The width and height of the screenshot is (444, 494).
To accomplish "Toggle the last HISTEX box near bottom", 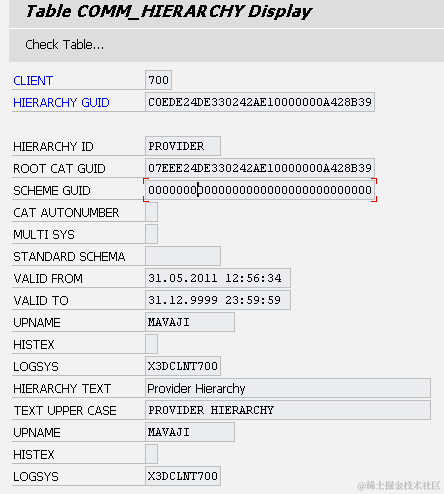I will tap(151, 454).
